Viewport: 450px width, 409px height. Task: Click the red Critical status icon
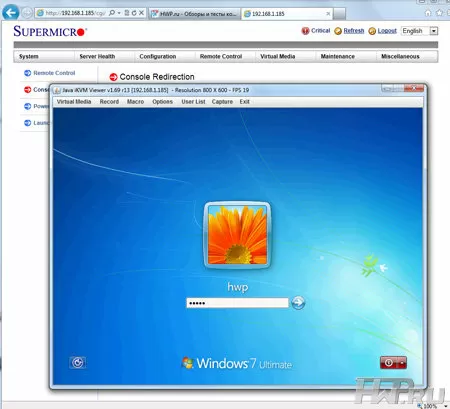tap(305, 31)
